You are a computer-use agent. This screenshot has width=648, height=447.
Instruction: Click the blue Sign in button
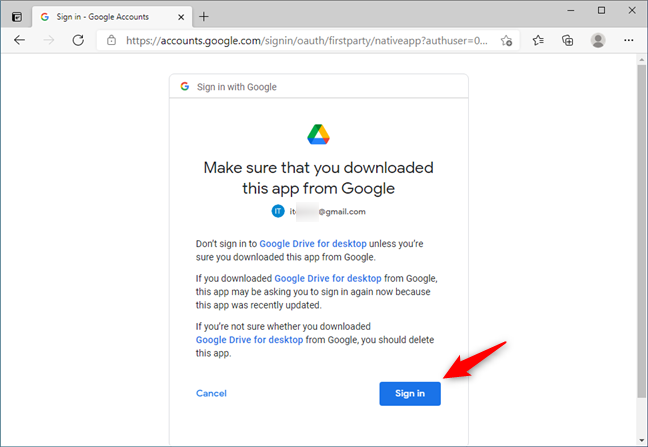pyautogui.click(x=410, y=393)
